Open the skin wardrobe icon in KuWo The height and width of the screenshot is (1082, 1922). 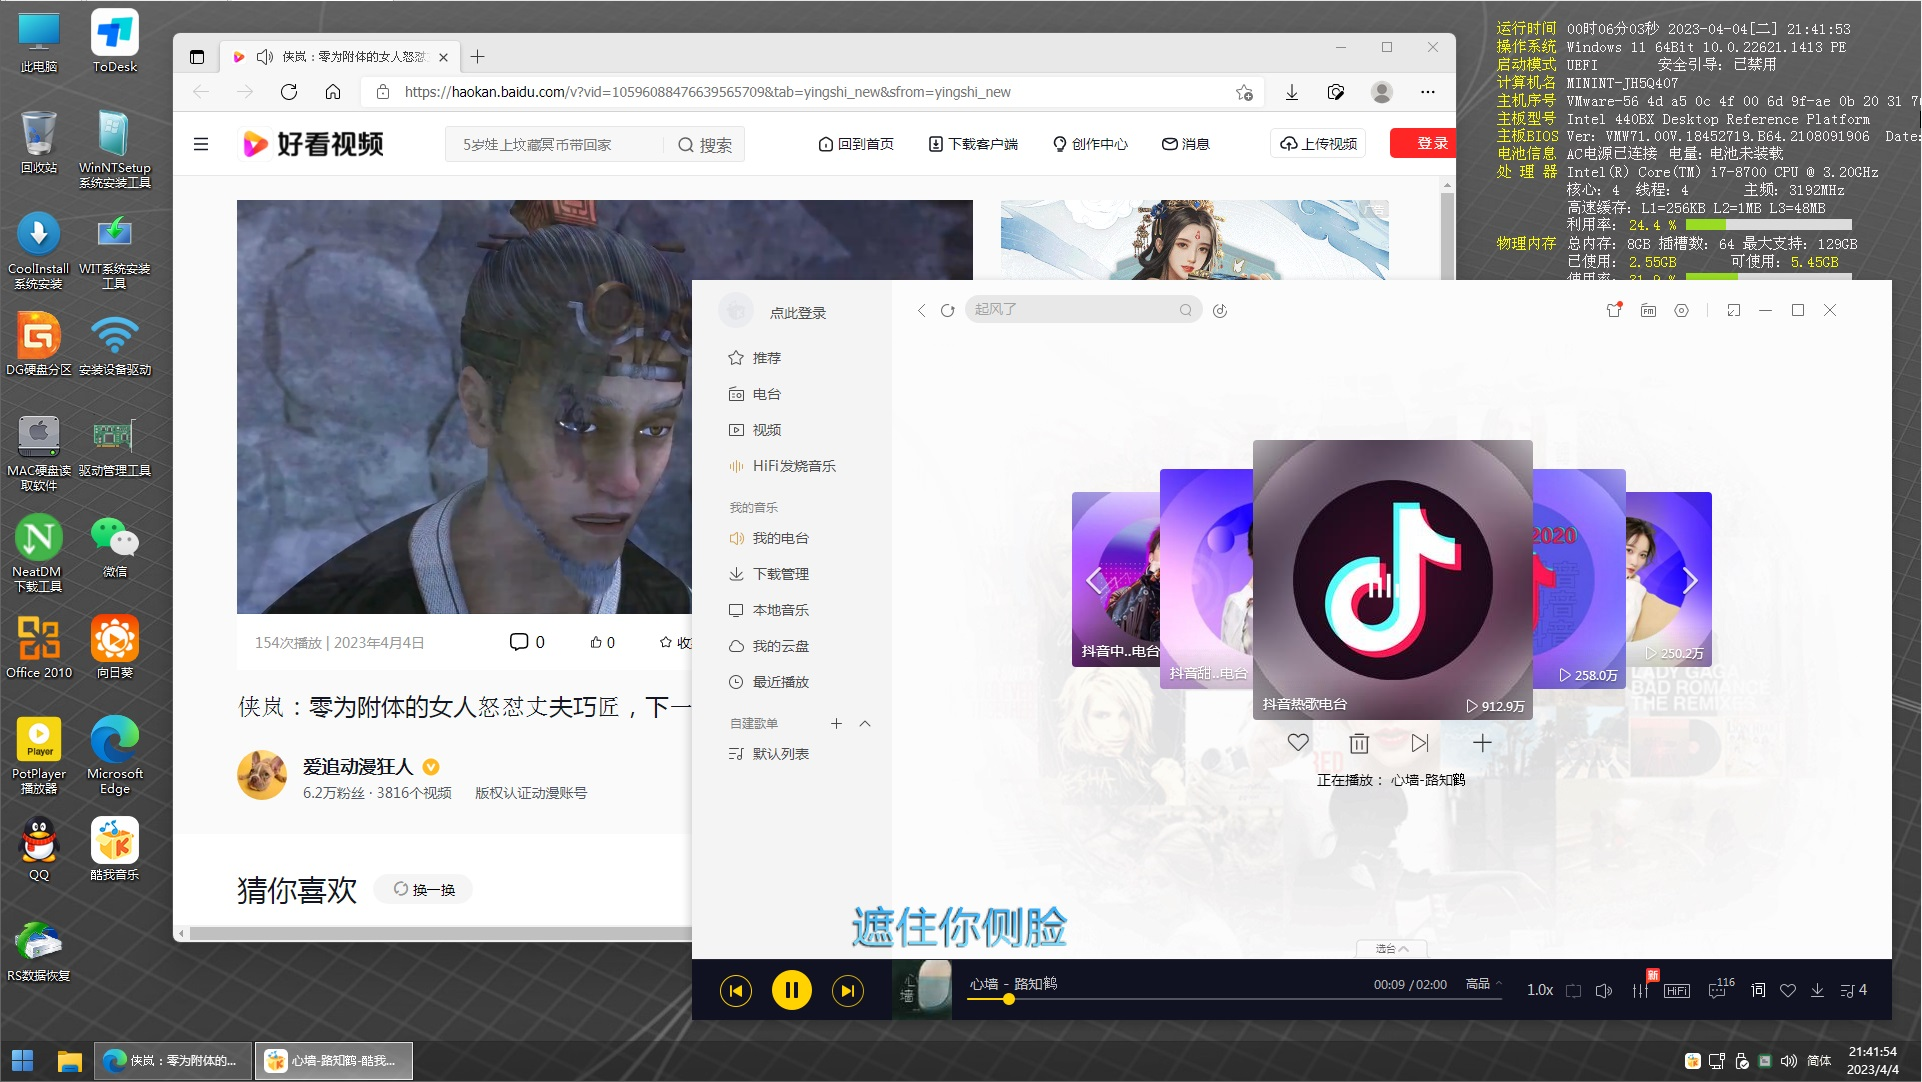[1613, 310]
